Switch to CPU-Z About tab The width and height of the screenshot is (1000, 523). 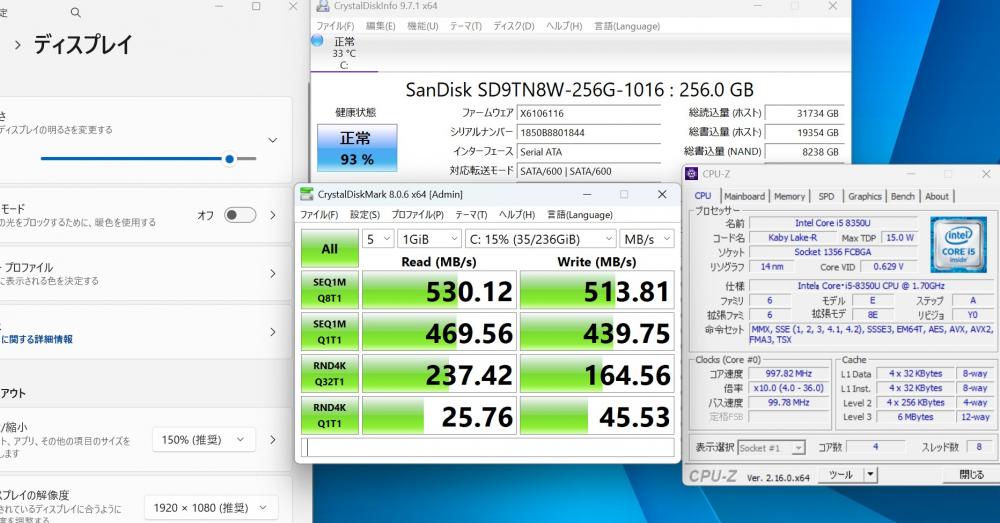coord(937,196)
